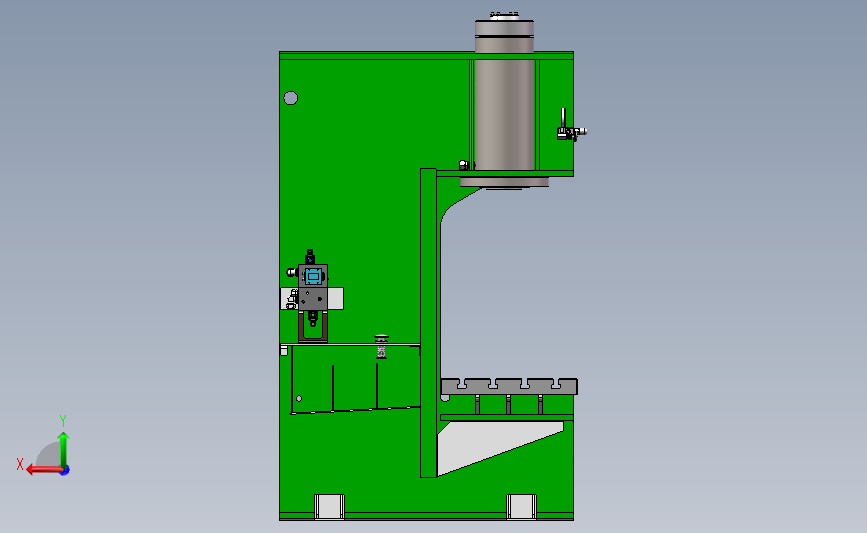
Task: Click the red X axis arrow of the triad
Action: (43, 470)
